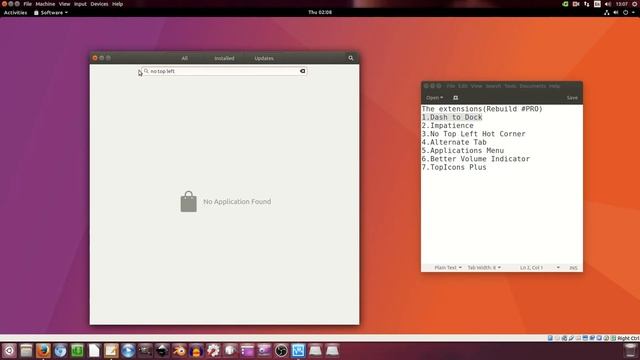Click the line '6.Better Volume Indicator'

[476, 159]
